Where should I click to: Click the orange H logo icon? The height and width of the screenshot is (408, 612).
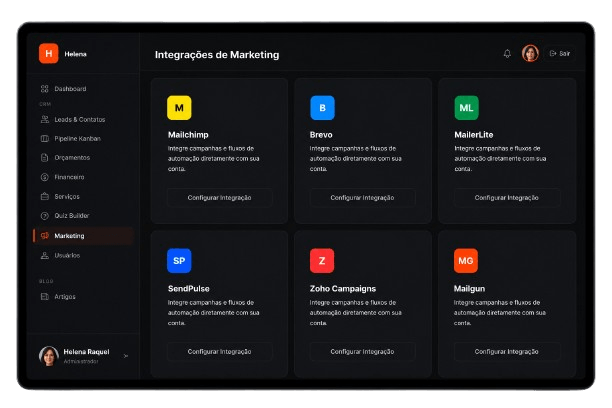point(48,53)
